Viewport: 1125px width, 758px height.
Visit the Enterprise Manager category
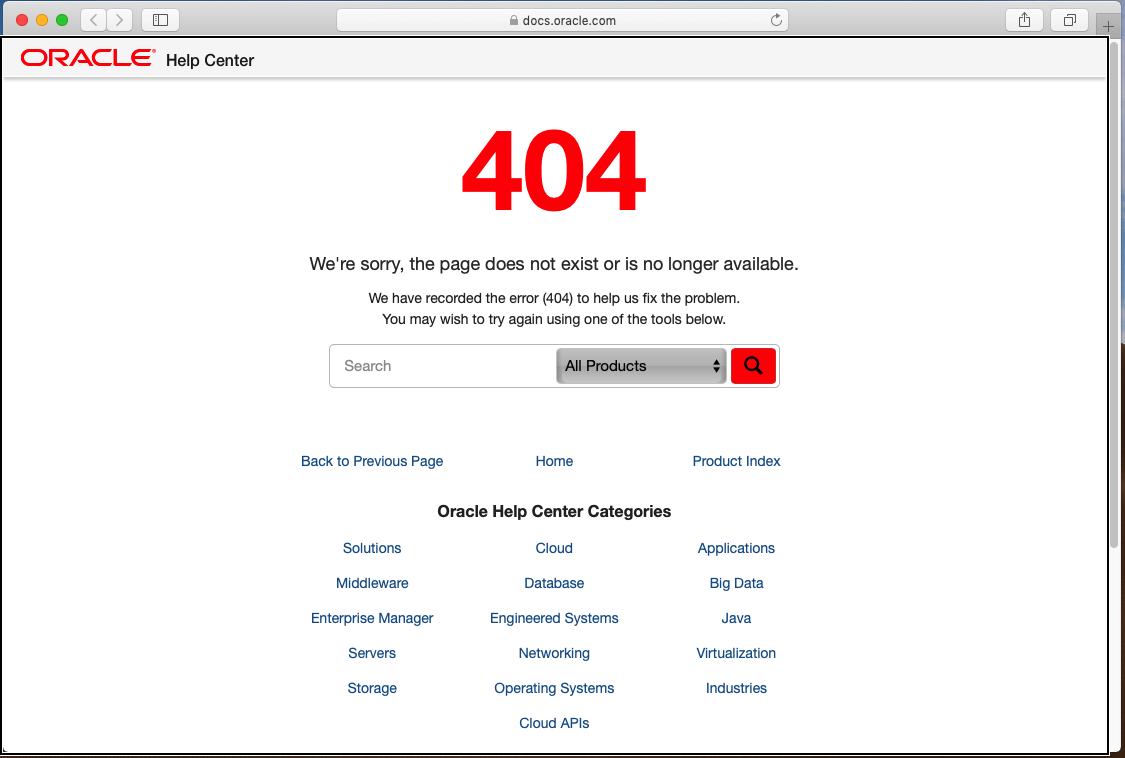coord(372,618)
